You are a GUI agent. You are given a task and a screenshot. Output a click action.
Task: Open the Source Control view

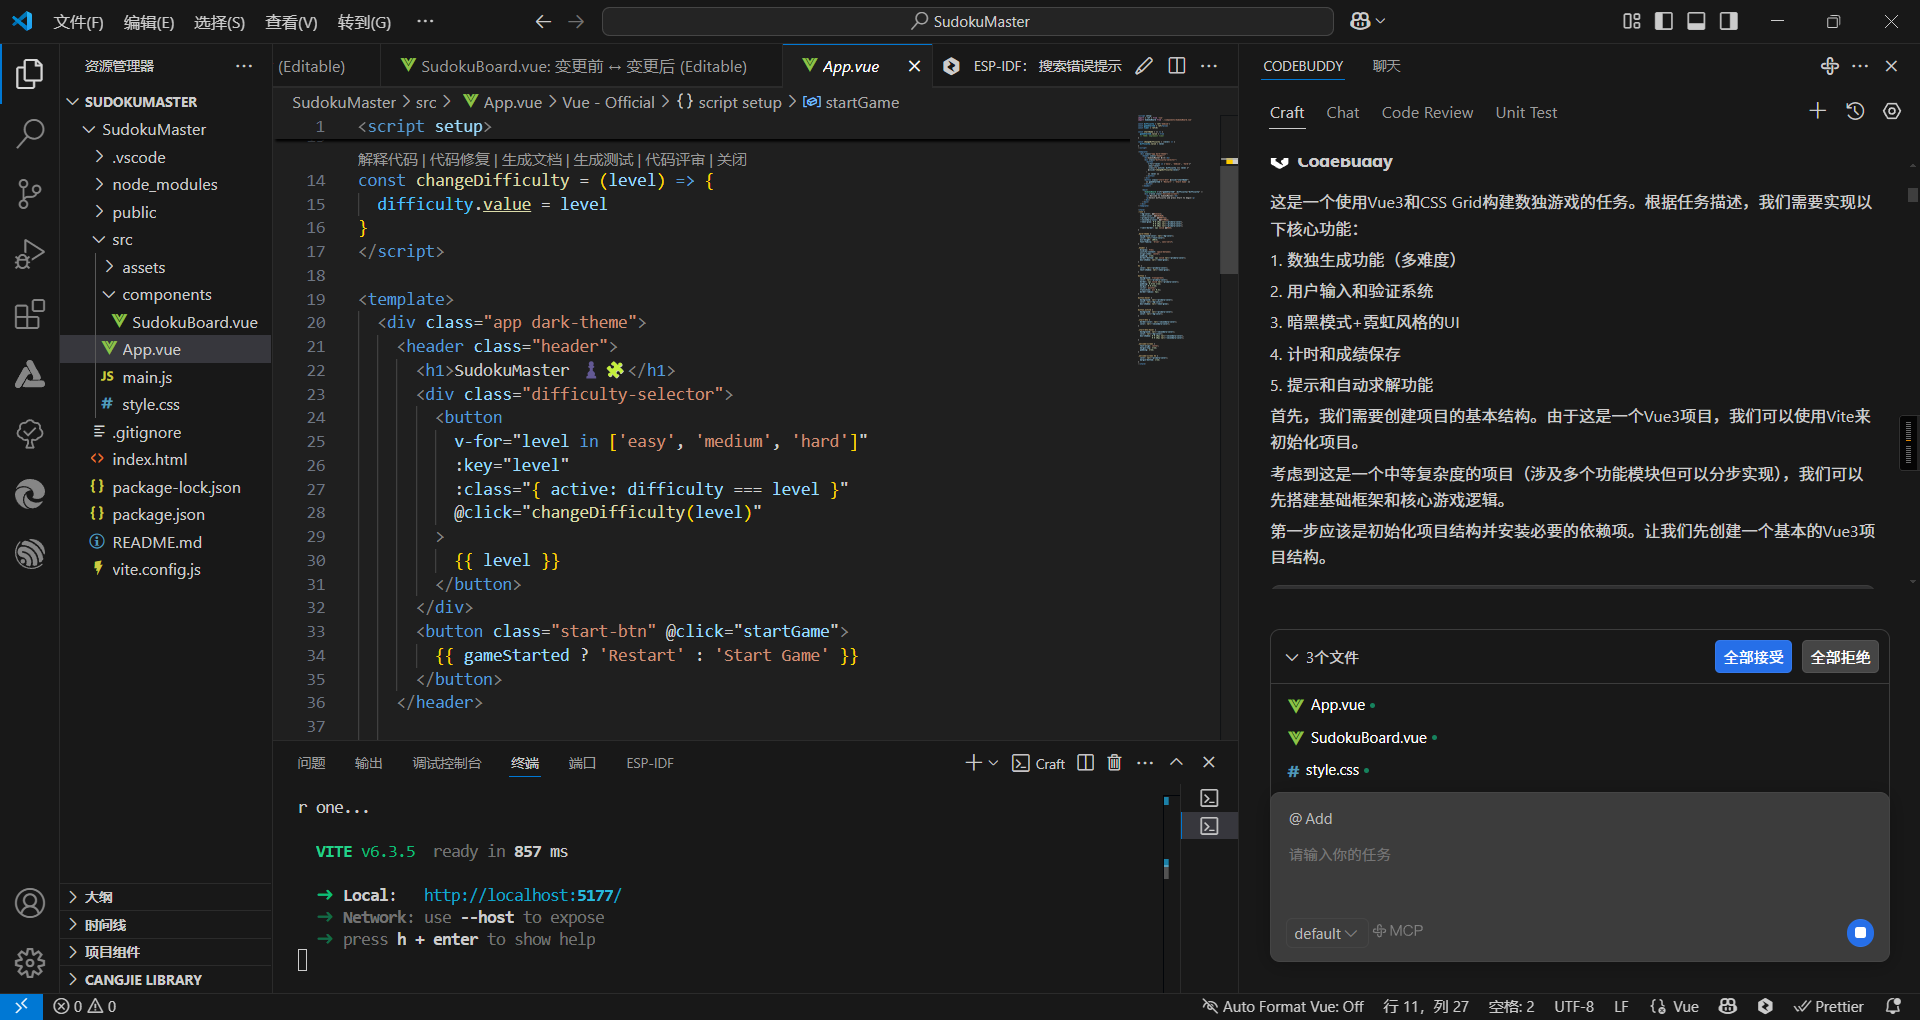tap(30, 193)
